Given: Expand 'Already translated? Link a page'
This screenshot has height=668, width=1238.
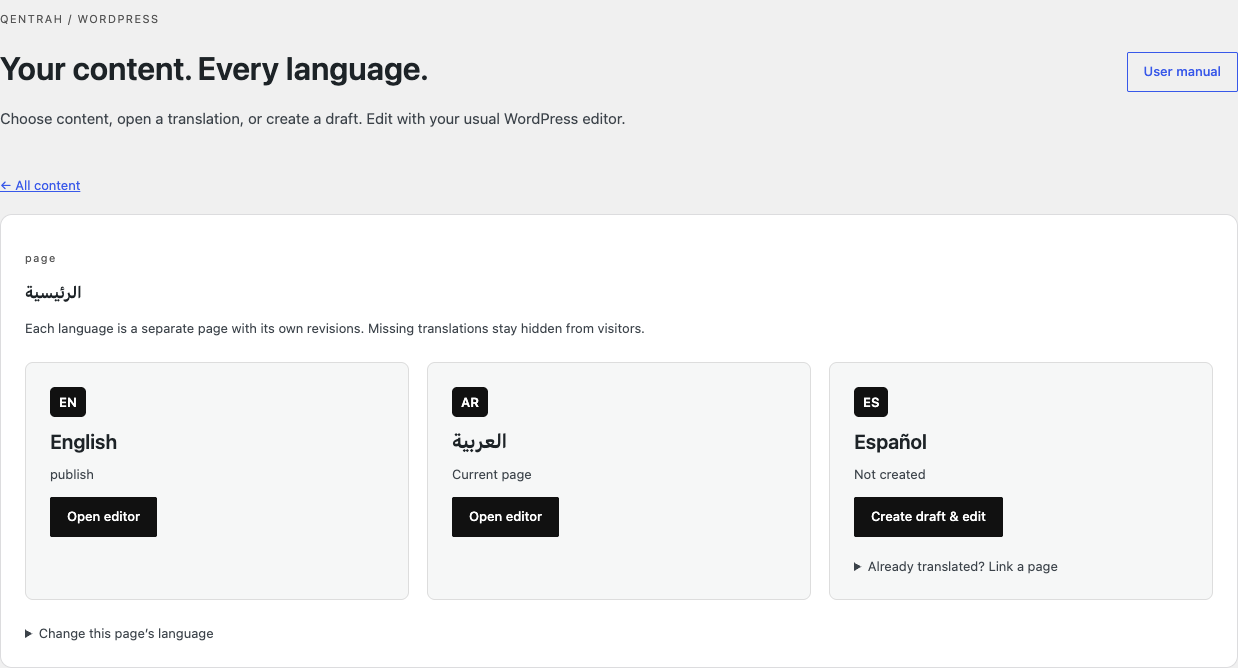Looking at the screenshot, I should coord(956,567).
